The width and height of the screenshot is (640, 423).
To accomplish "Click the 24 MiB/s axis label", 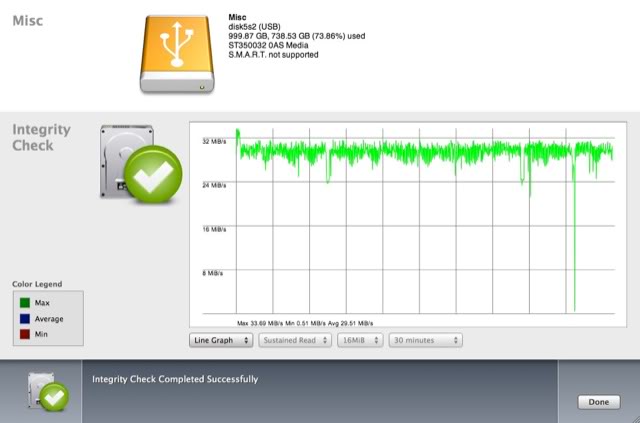I will tap(214, 185).
